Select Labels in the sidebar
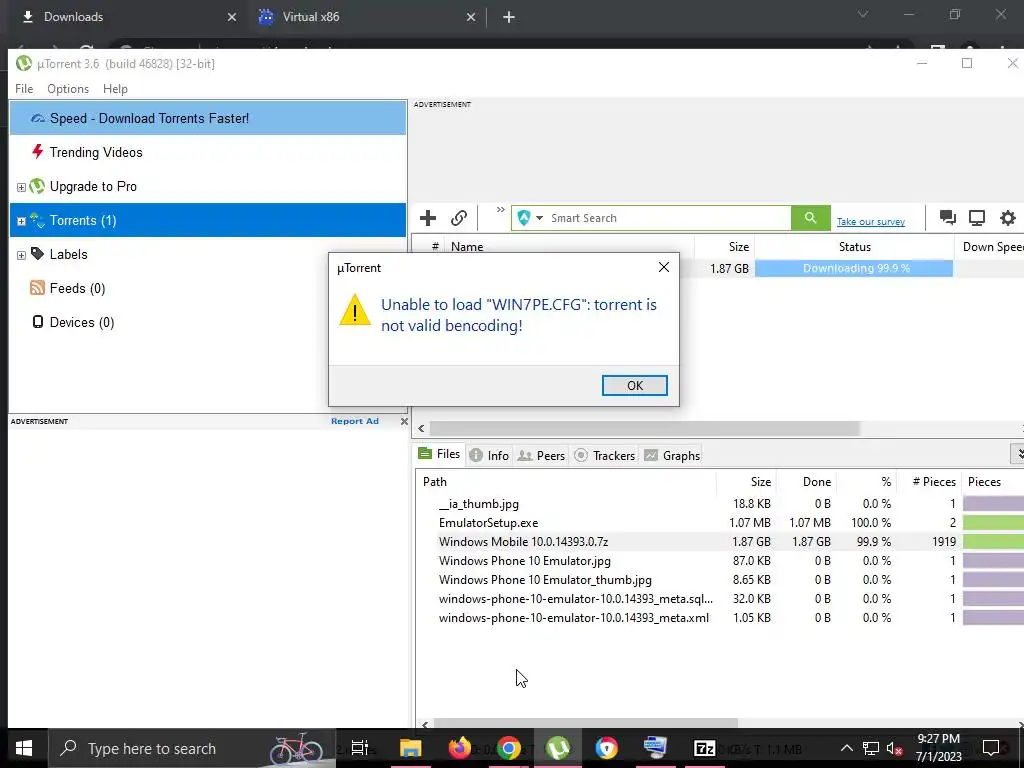 (x=68, y=254)
